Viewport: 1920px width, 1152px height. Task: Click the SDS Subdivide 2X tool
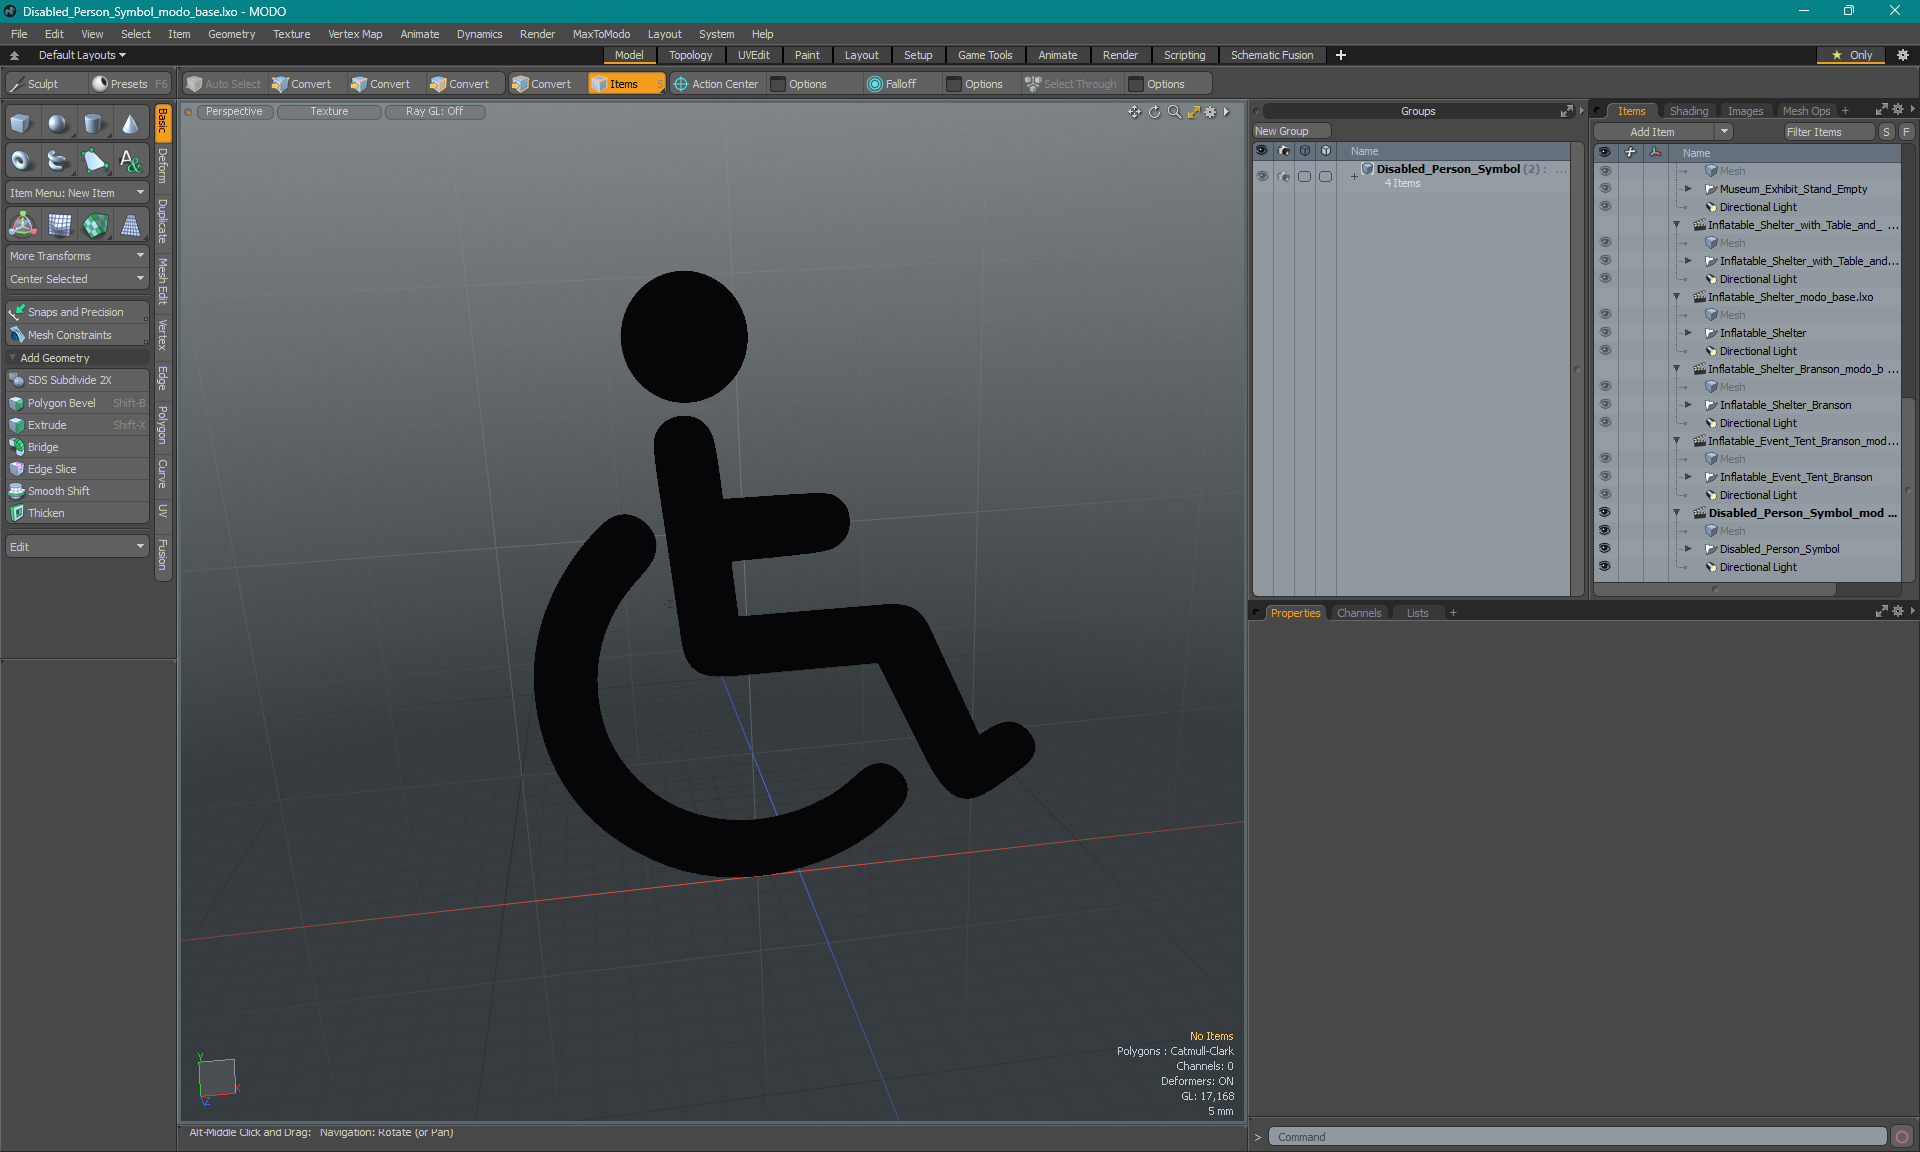point(77,380)
